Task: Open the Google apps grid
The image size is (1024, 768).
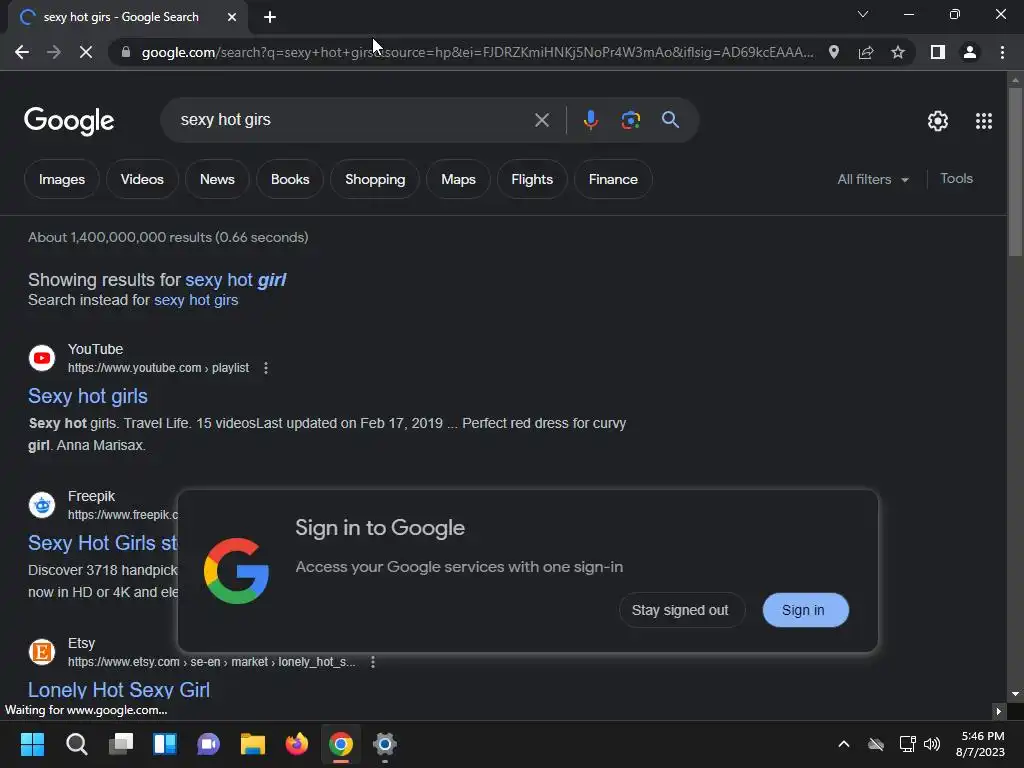Action: [x=984, y=121]
